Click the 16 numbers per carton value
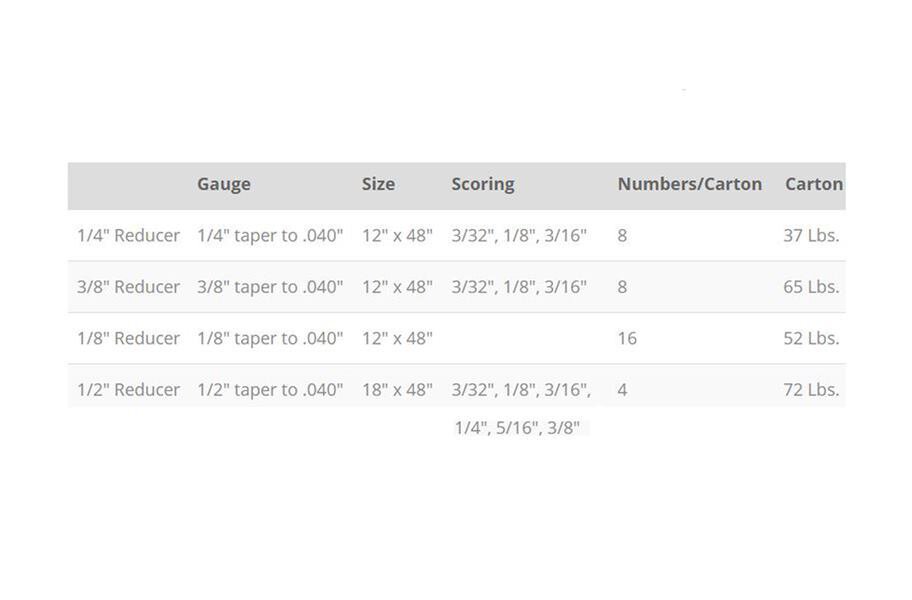 click(x=627, y=338)
